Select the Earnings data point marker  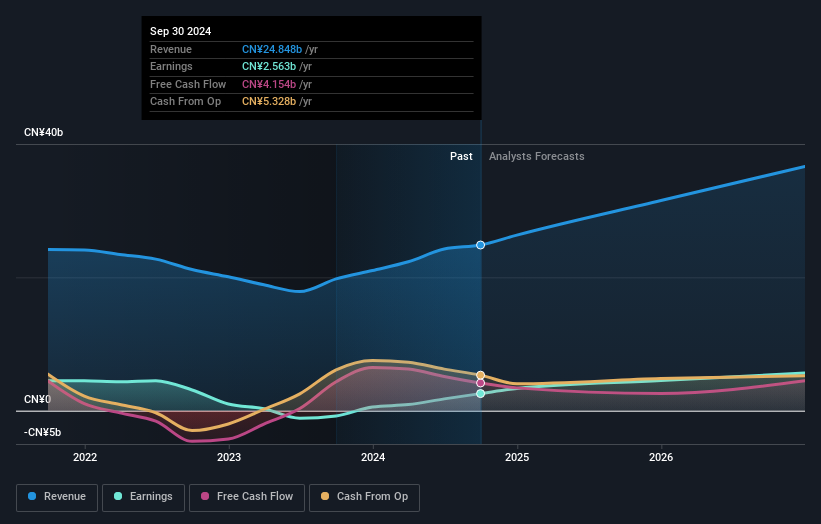480,394
